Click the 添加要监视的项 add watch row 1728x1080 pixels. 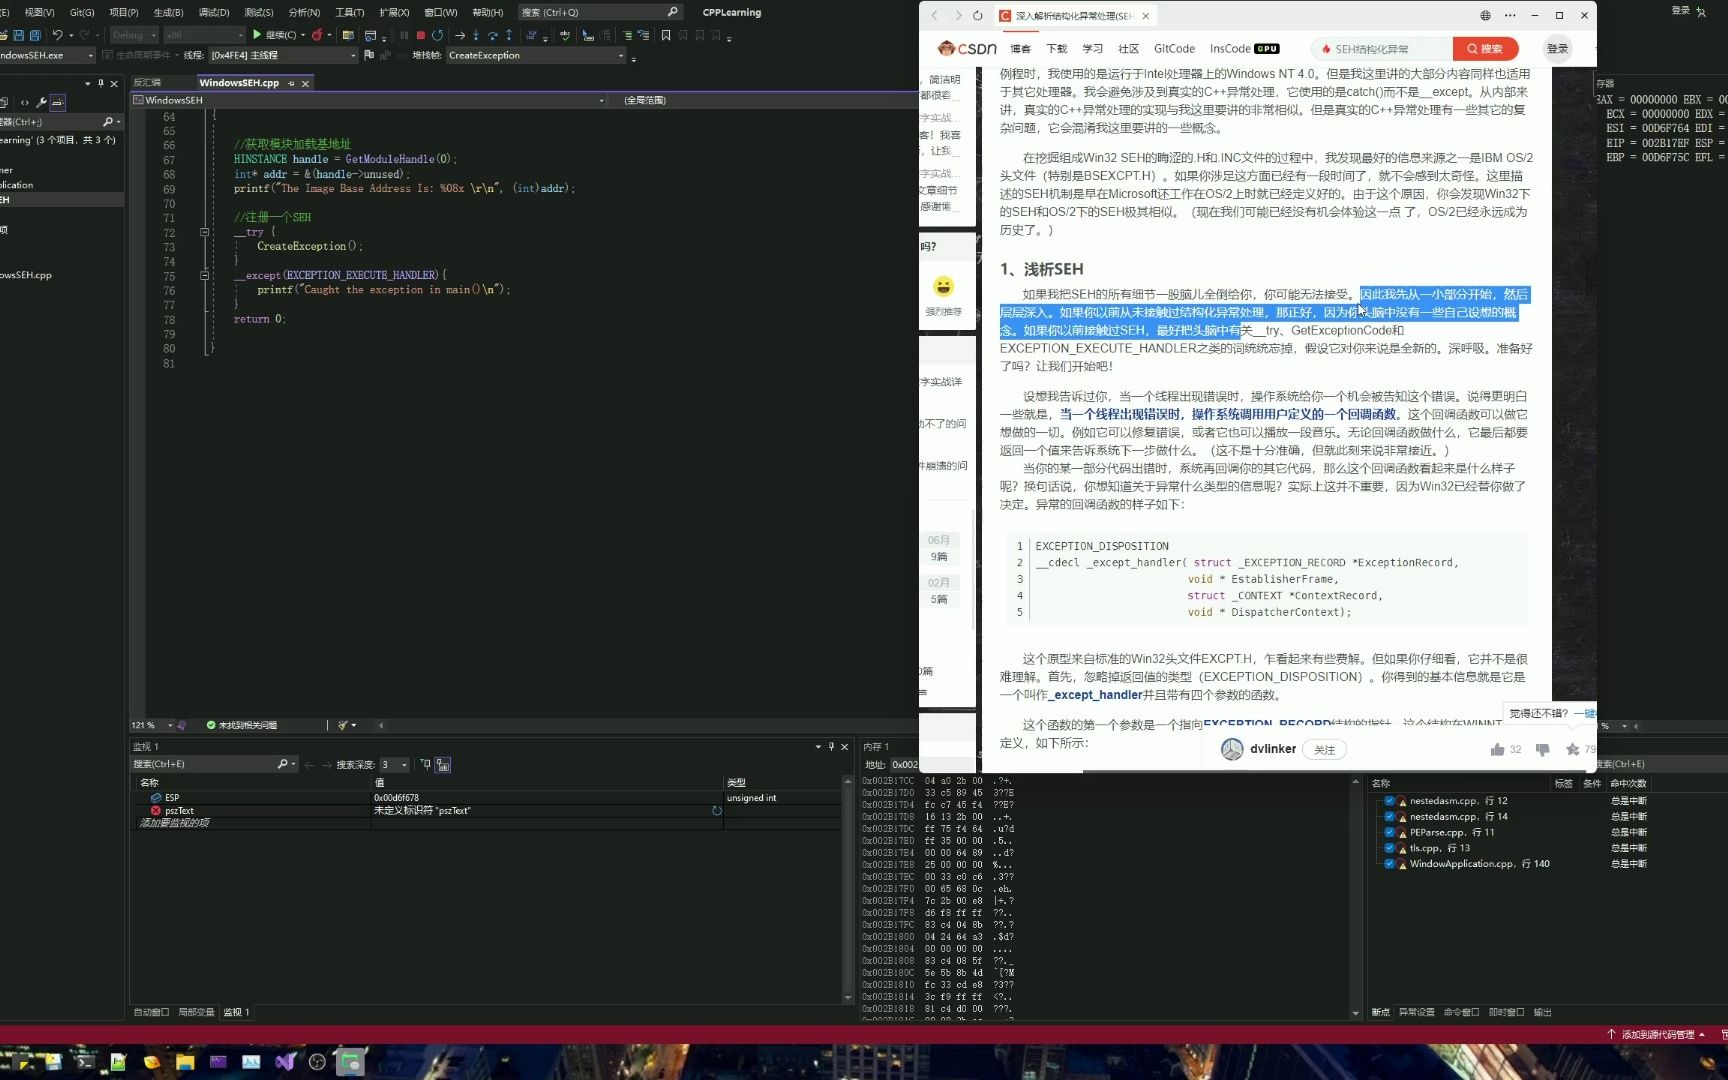point(486,823)
